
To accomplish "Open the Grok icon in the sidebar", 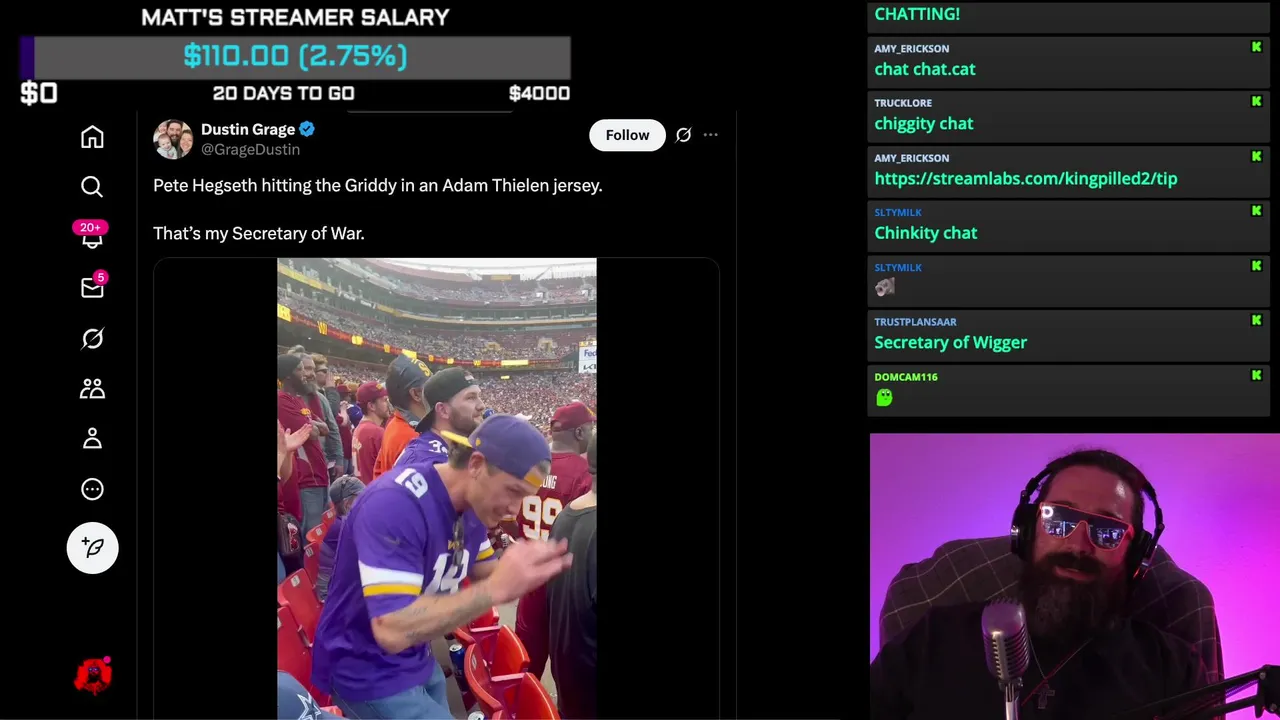I will tap(92, 339).
